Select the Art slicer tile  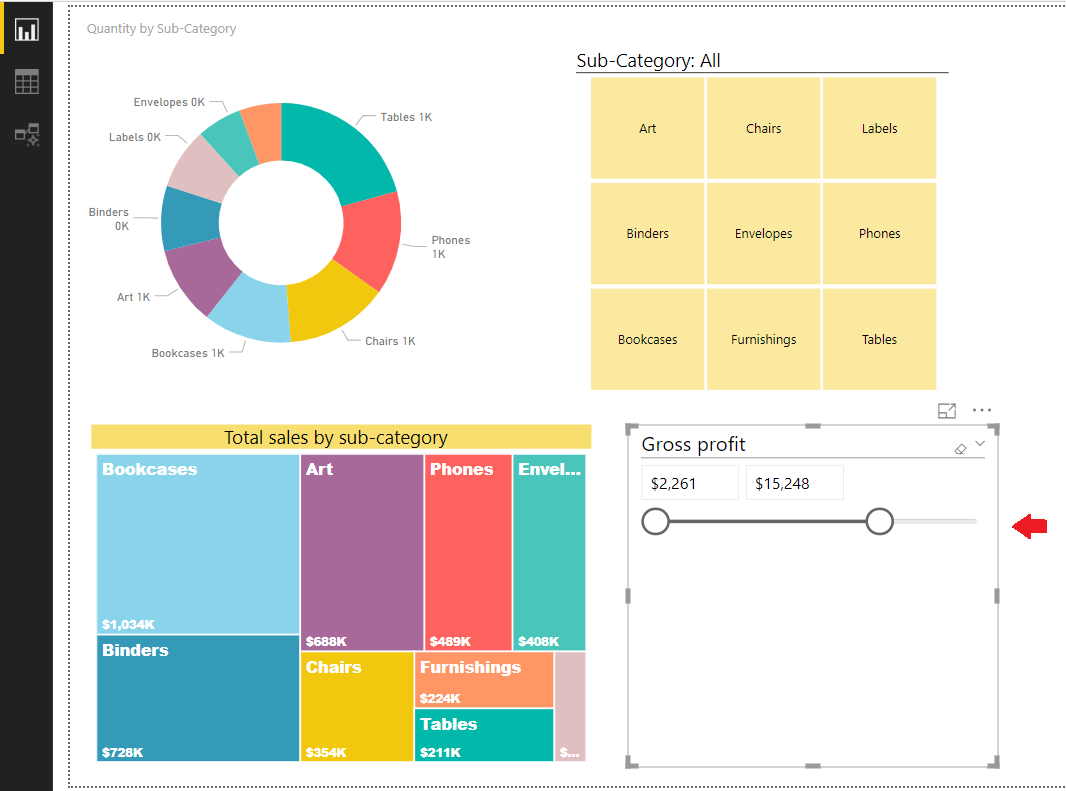click(647, 129)
